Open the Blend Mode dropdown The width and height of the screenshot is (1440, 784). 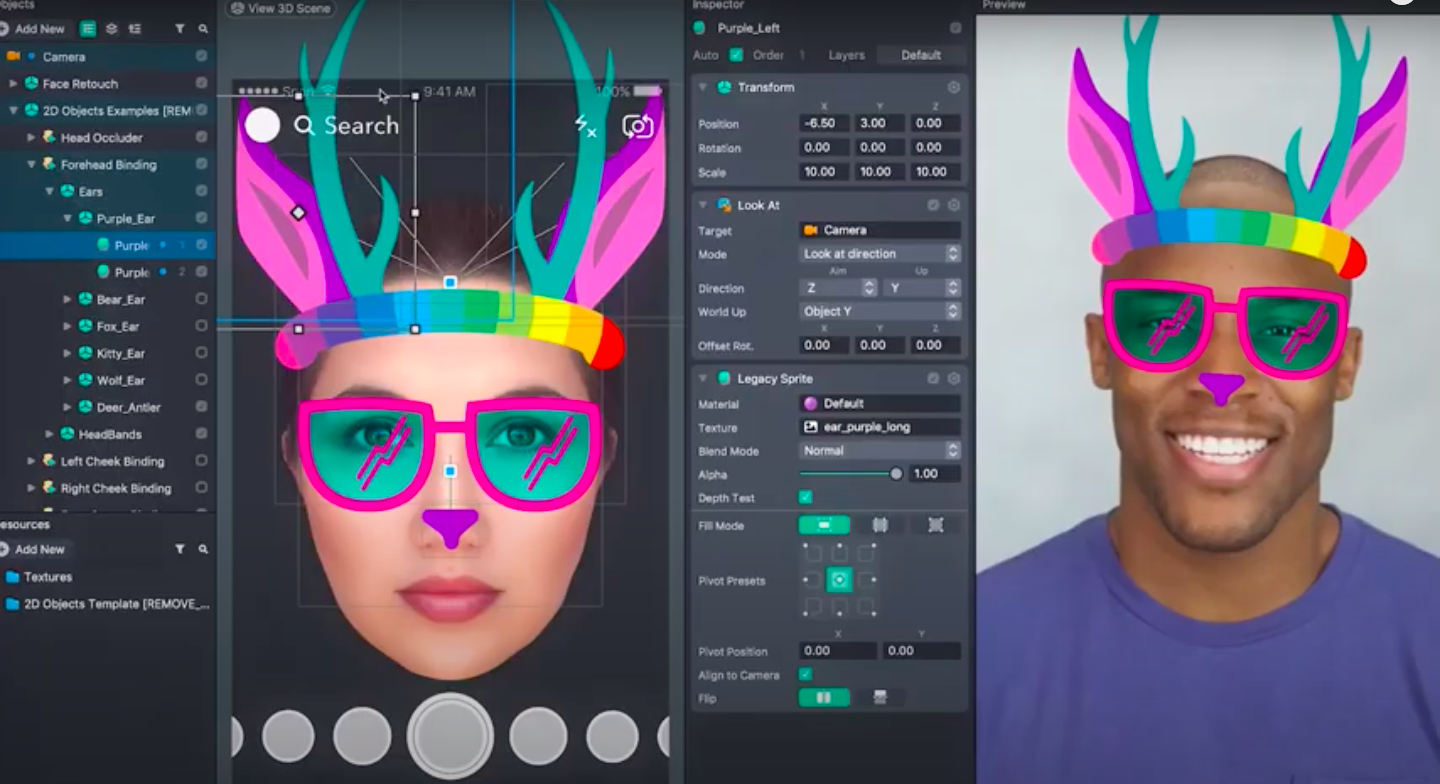pos(880,451)
